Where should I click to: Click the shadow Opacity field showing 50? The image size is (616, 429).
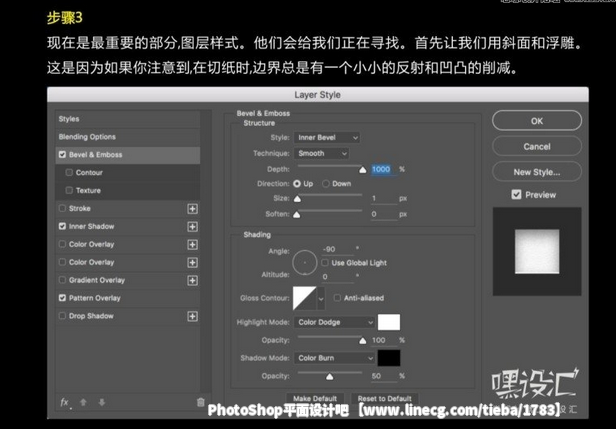[384, 376]
